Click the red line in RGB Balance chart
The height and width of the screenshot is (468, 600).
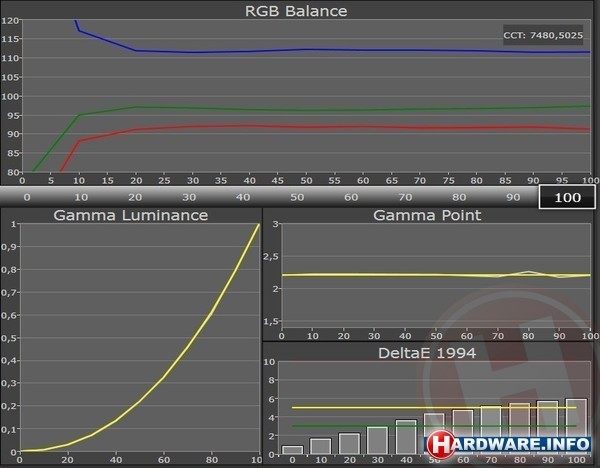pyautogui.click(x=300, y=127)
